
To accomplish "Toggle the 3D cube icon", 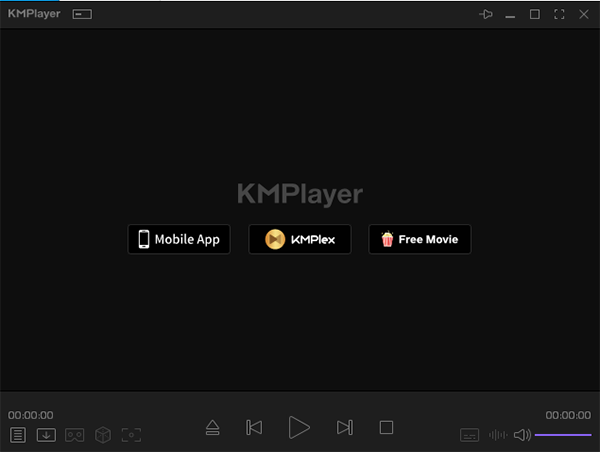I will [x=102, y=435].
